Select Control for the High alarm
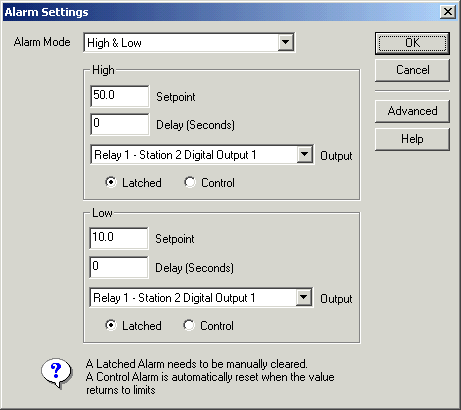The width and height of the screenshot is (461, 410). (190, 182)
